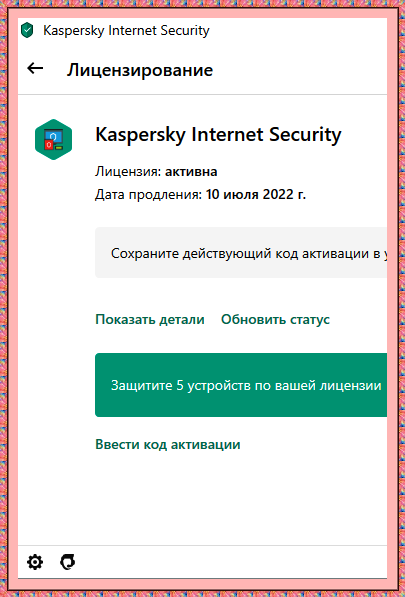Go back using the left arrow

35,69
